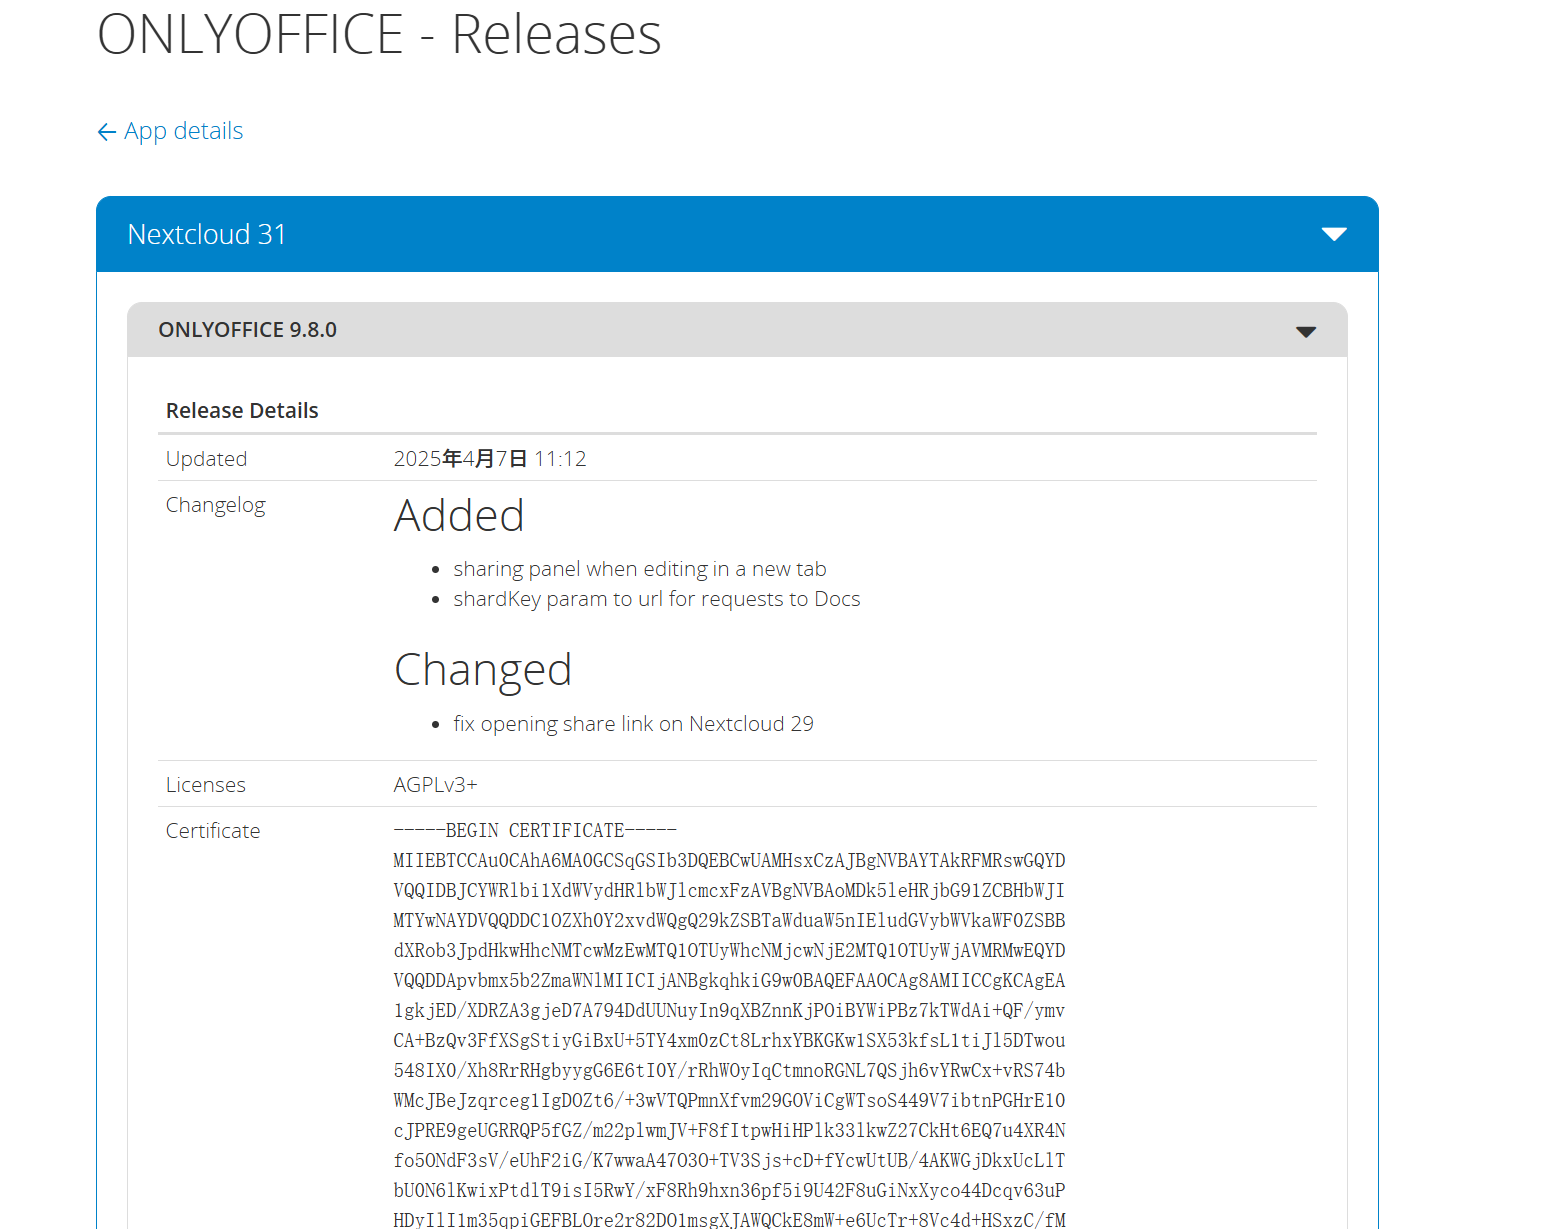1558x1229 pixels.
Task: Click certificate line starting with MTYwNAYDVQQDDC
Action: (x=729, y=921)
